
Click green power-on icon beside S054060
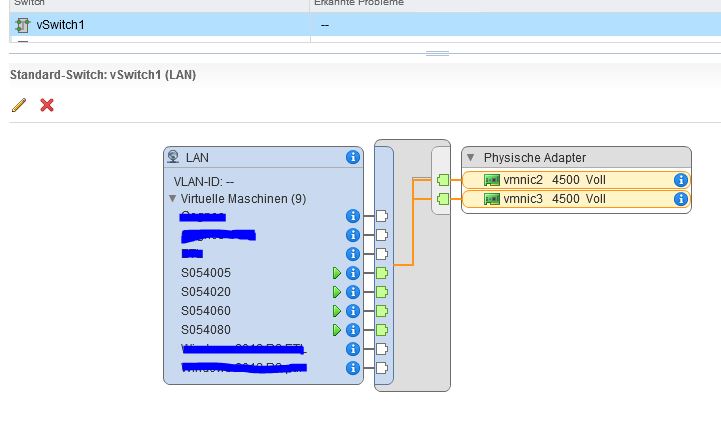click(x=337, y=311)
